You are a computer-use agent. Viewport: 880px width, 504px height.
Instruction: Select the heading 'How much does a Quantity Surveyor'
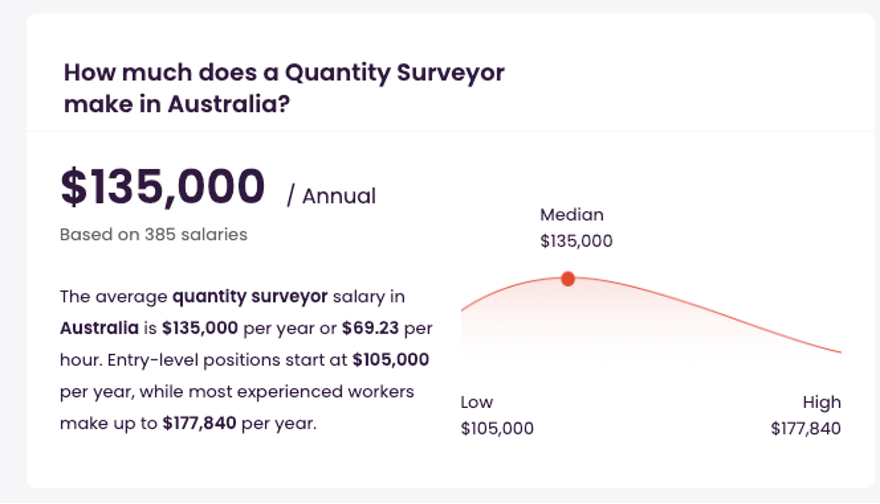(x=284, y=73)
